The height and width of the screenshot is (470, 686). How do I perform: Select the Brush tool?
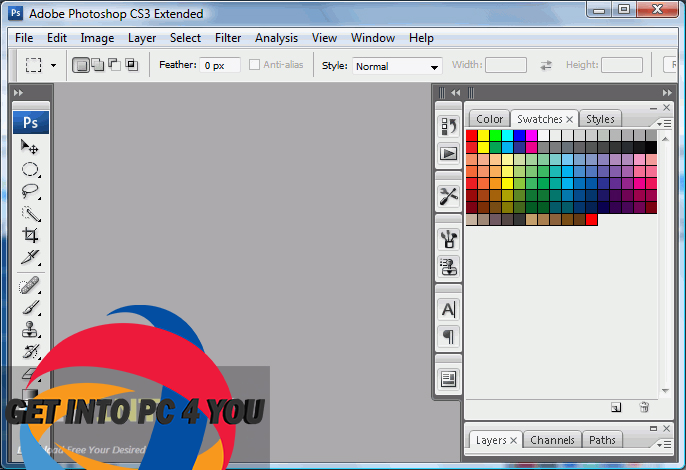[x=30, y=308]
